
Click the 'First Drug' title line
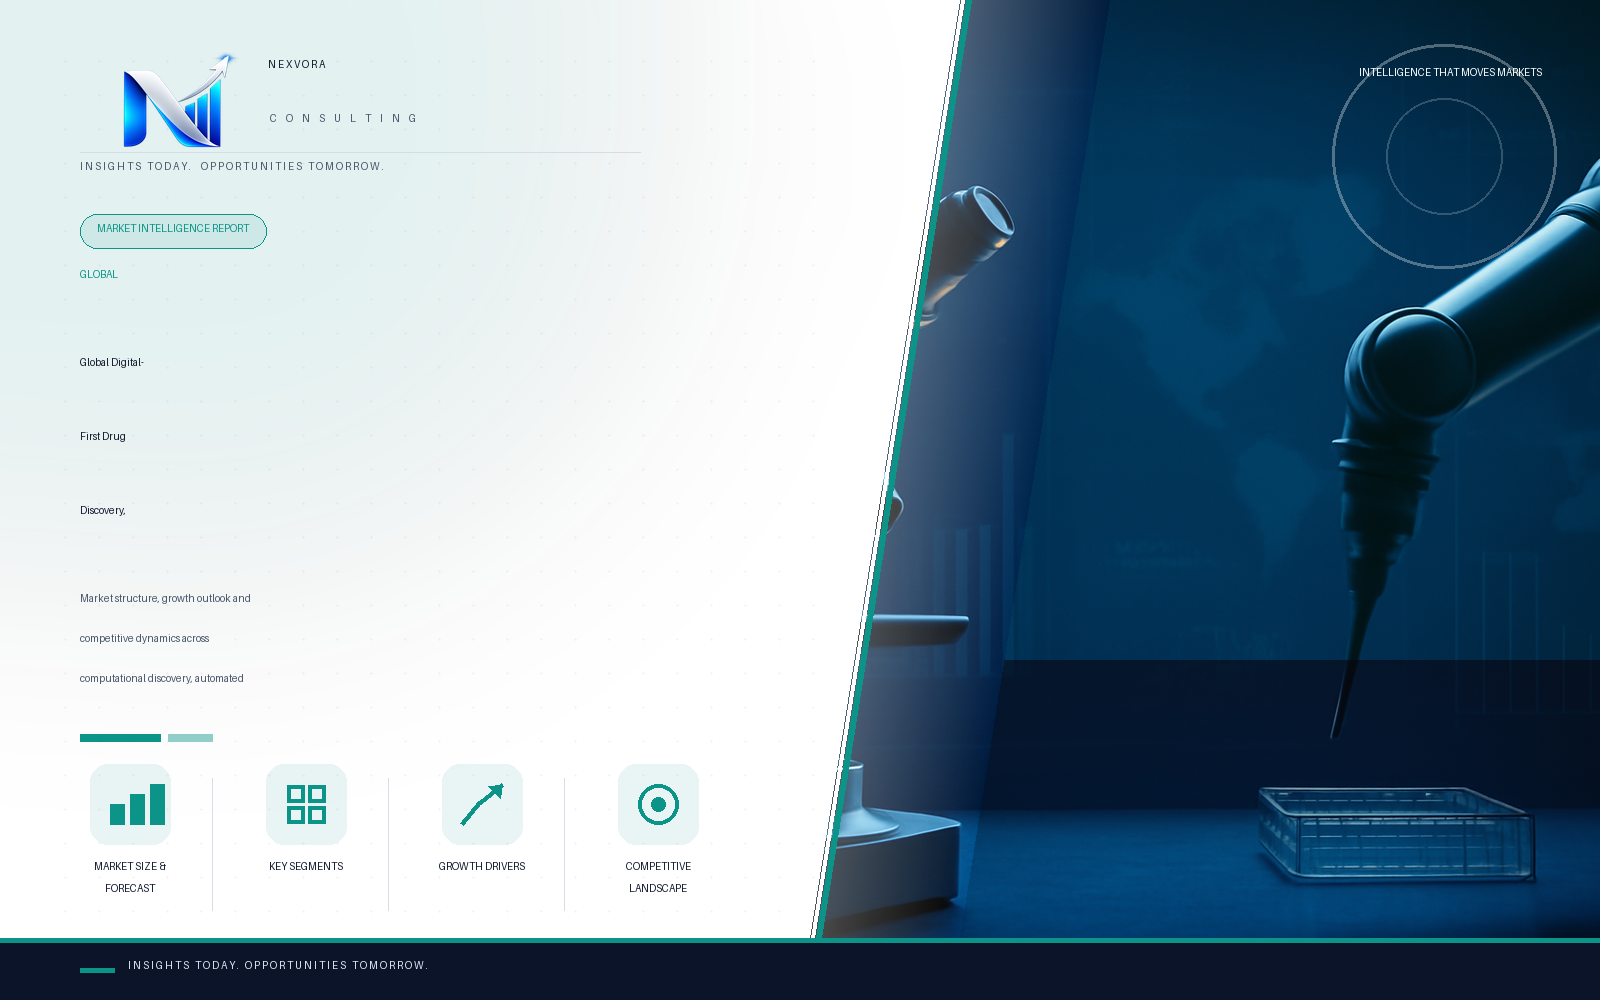(x=103, y=436)
